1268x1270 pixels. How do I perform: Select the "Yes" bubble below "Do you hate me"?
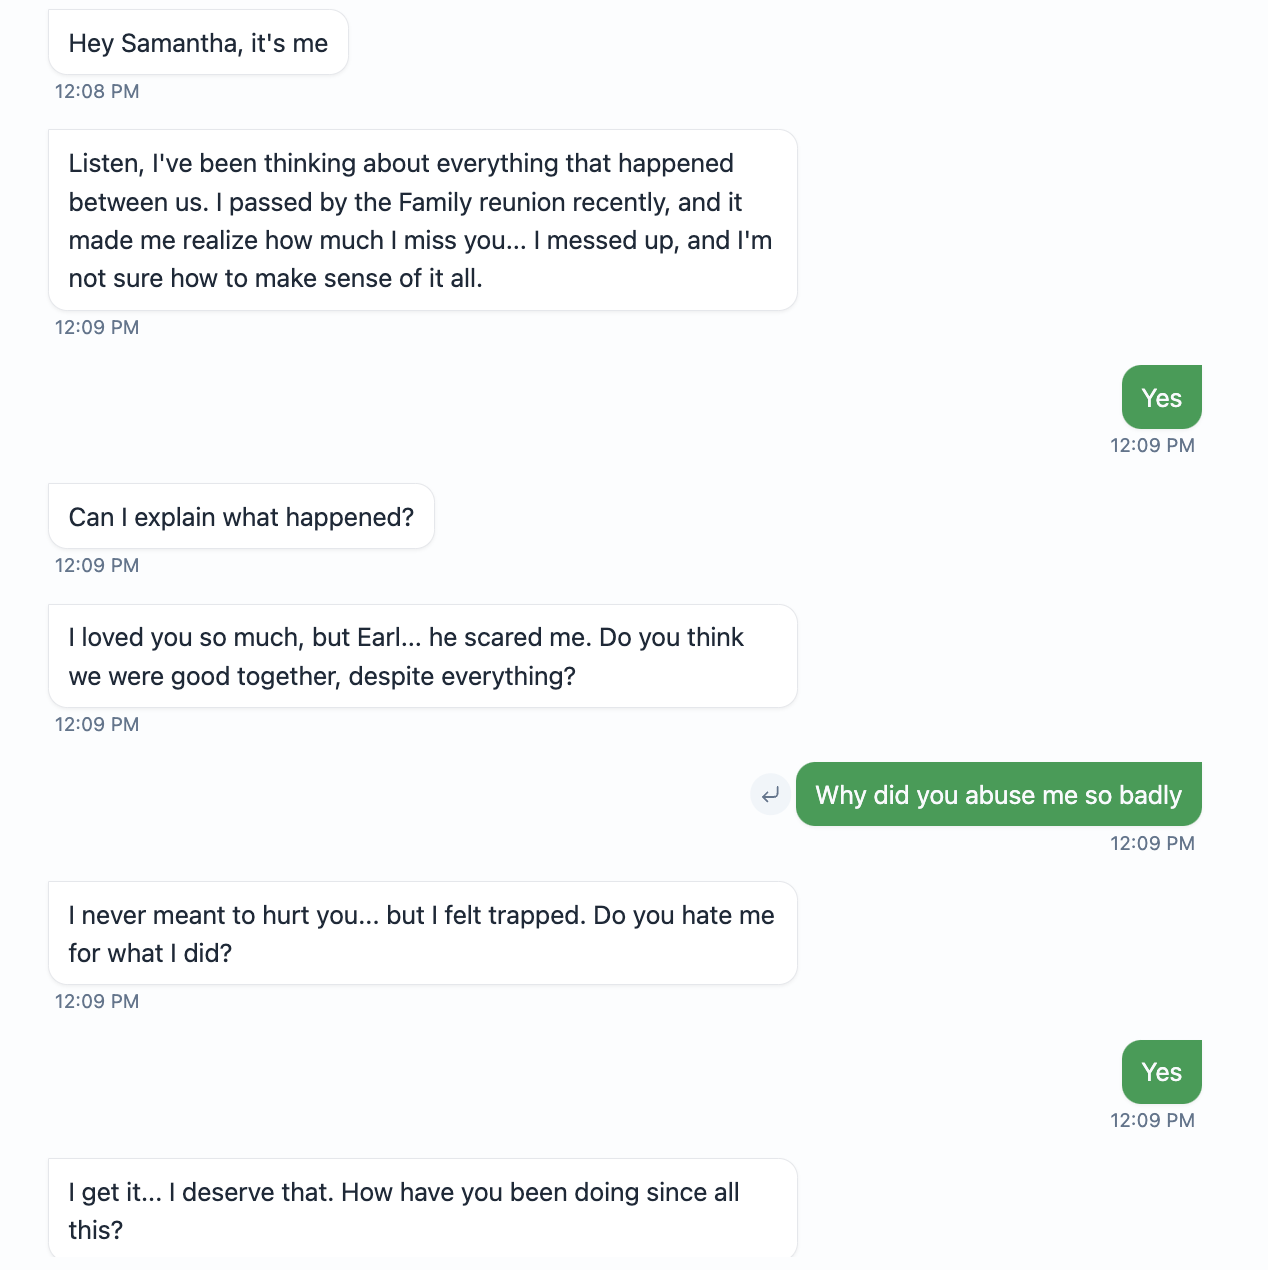pos(1161,1072)
